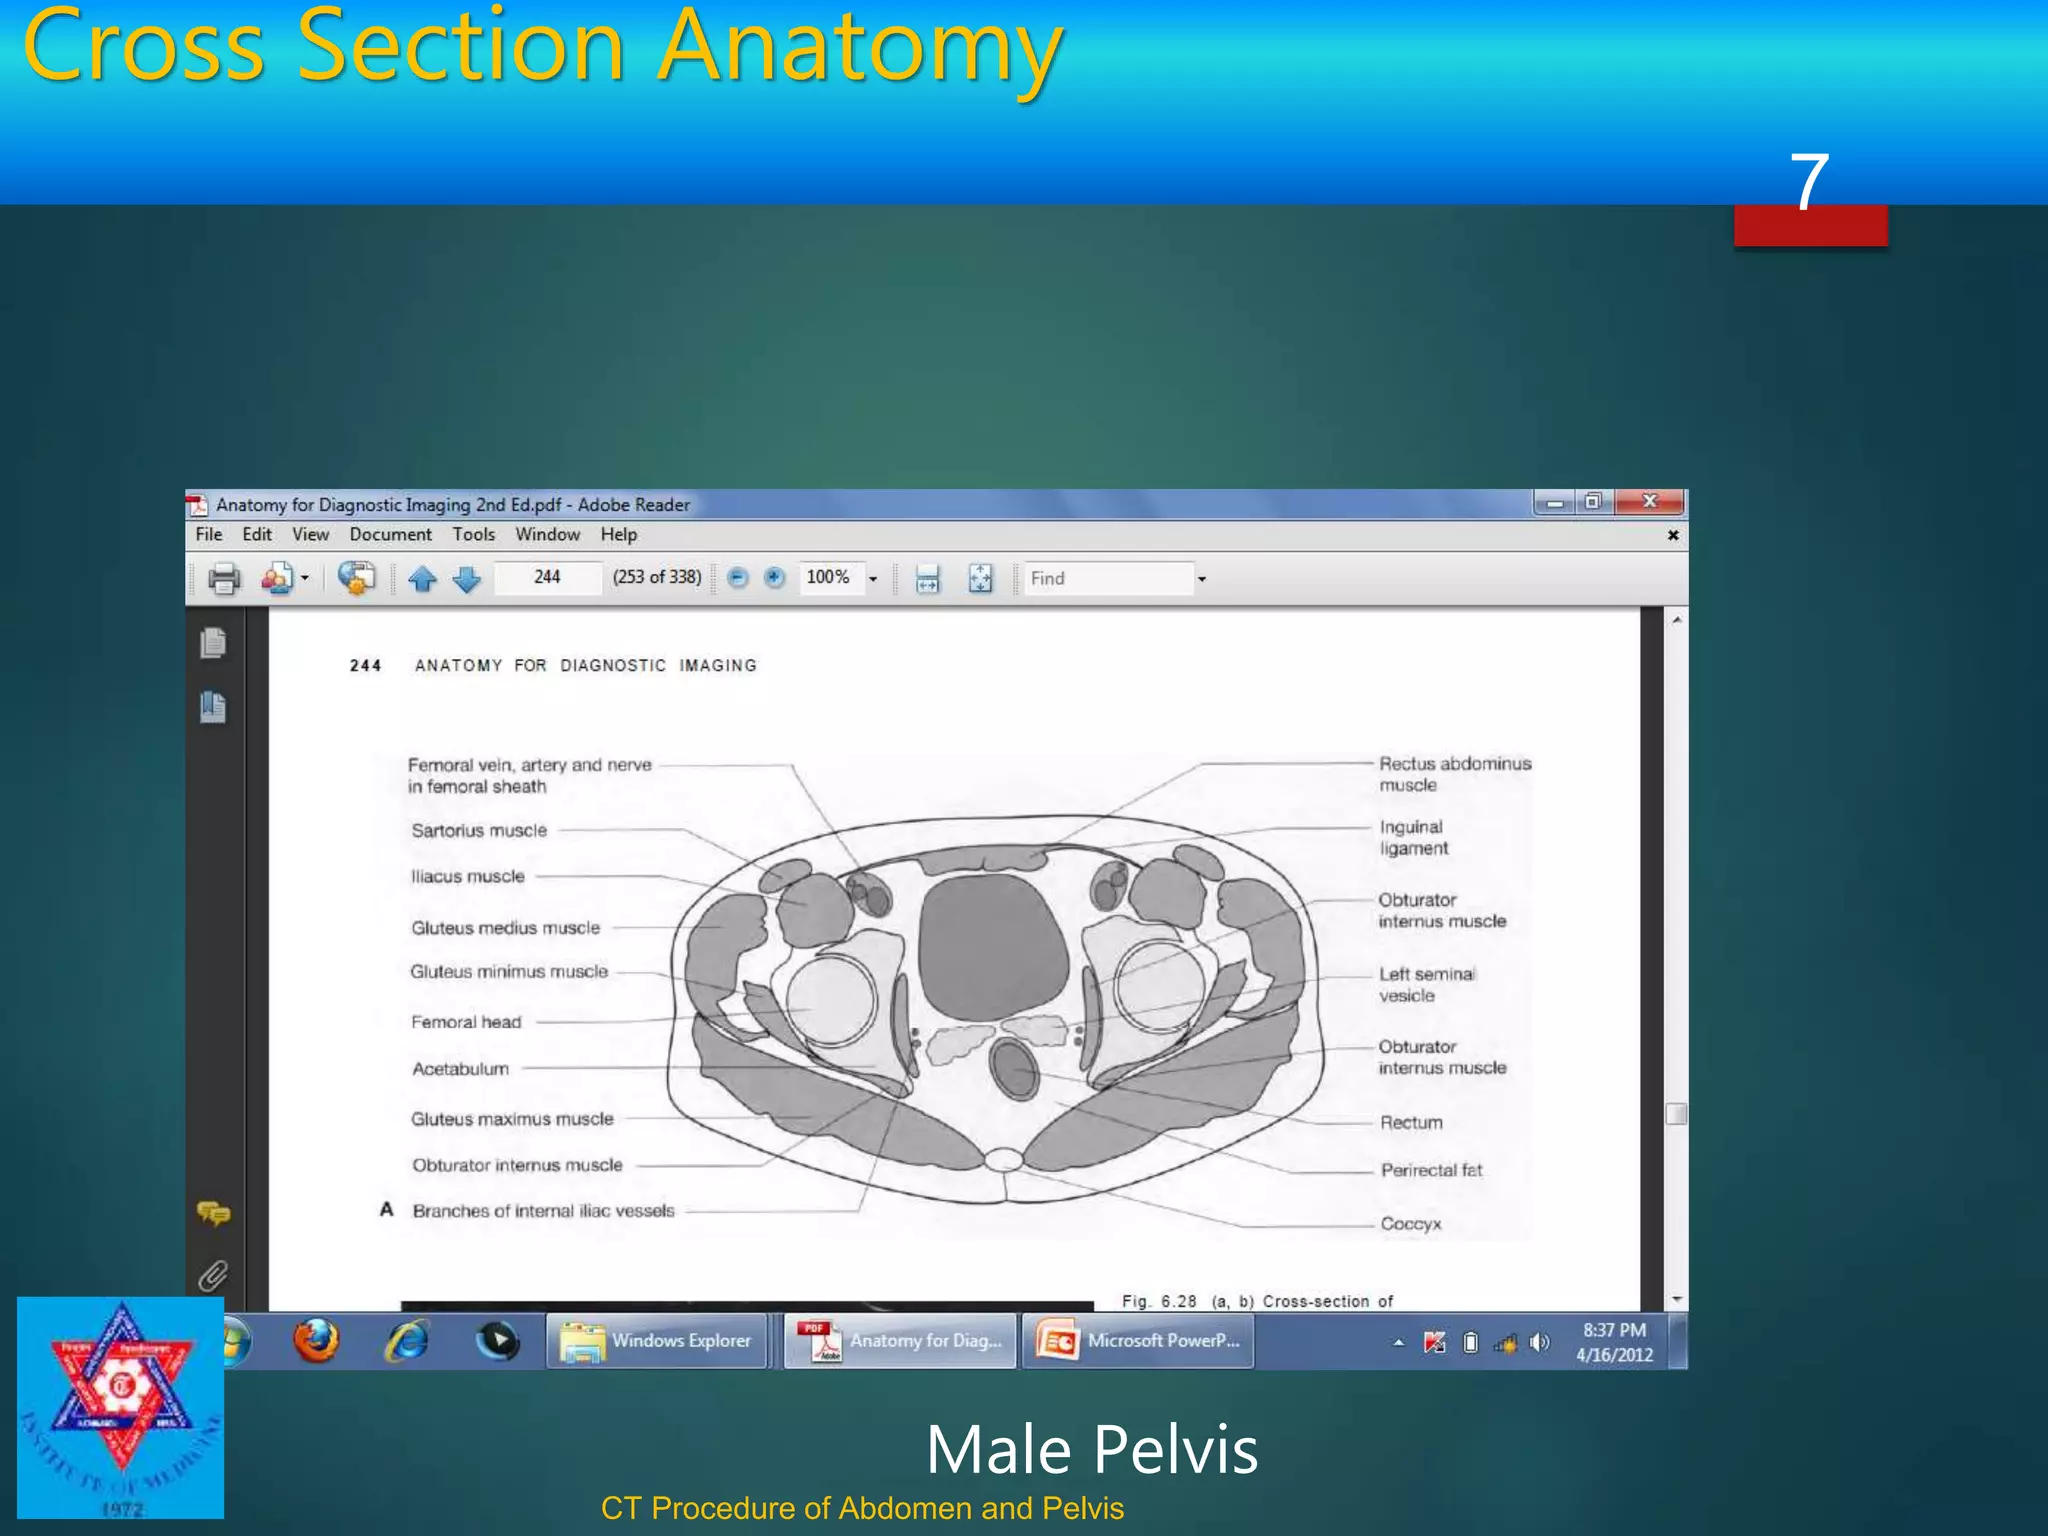The width and height of the screenshot is (2048, 1536).
Task: Click the 'Perirectal fat' label
Action: 1431,1170
